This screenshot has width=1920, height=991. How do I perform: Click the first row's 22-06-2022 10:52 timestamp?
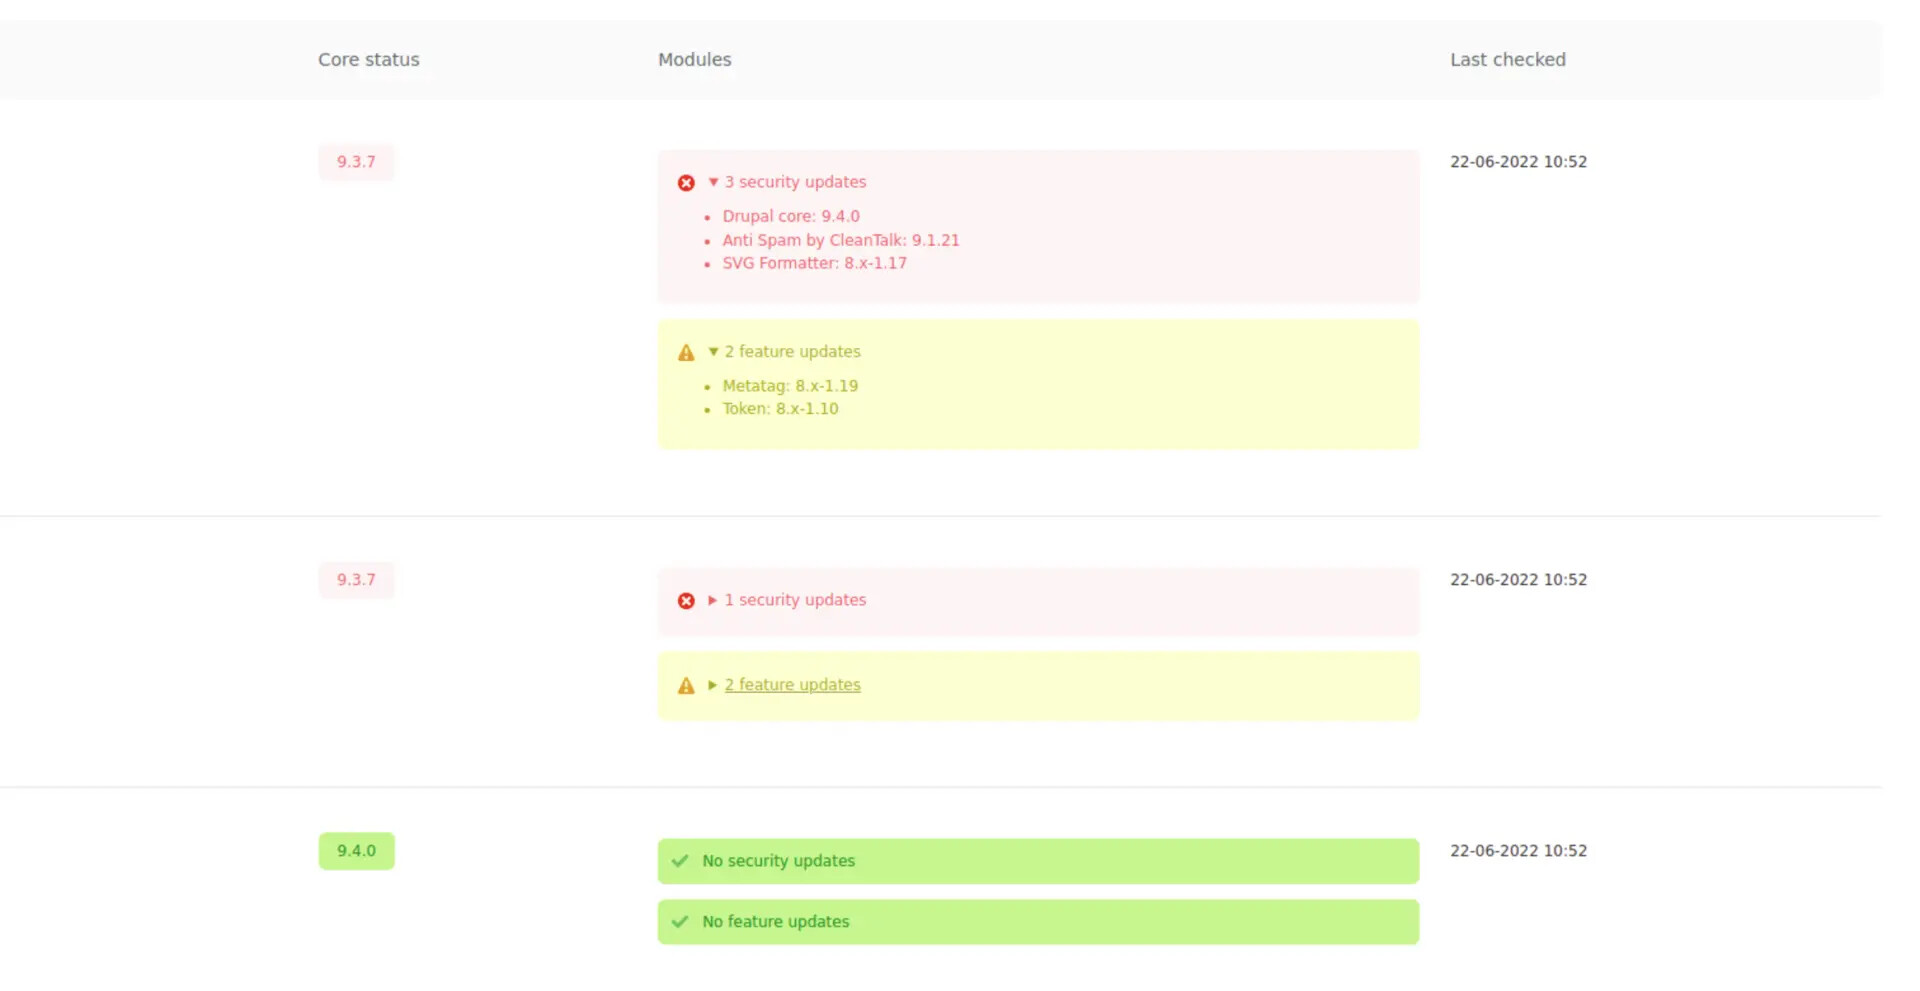(1518, 162)
